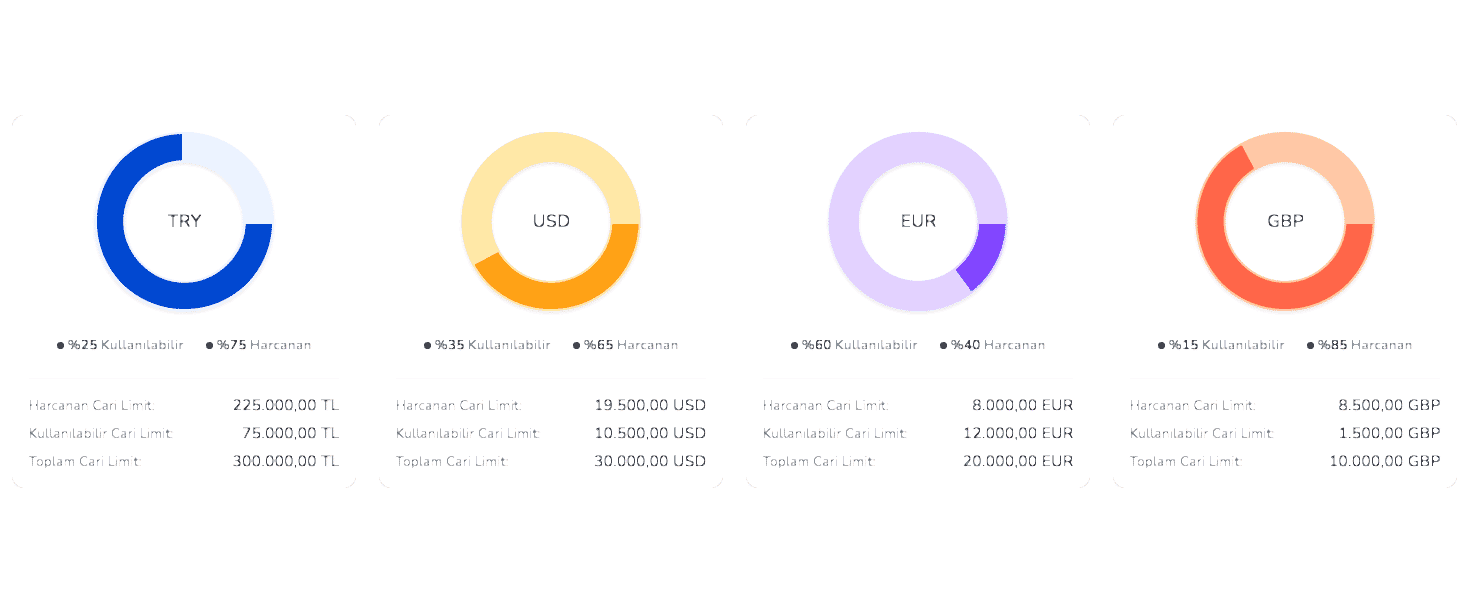
Task: Click the 225.000,00 TL spent limit value
Action: pyautogui.click(x=286, y=405)
